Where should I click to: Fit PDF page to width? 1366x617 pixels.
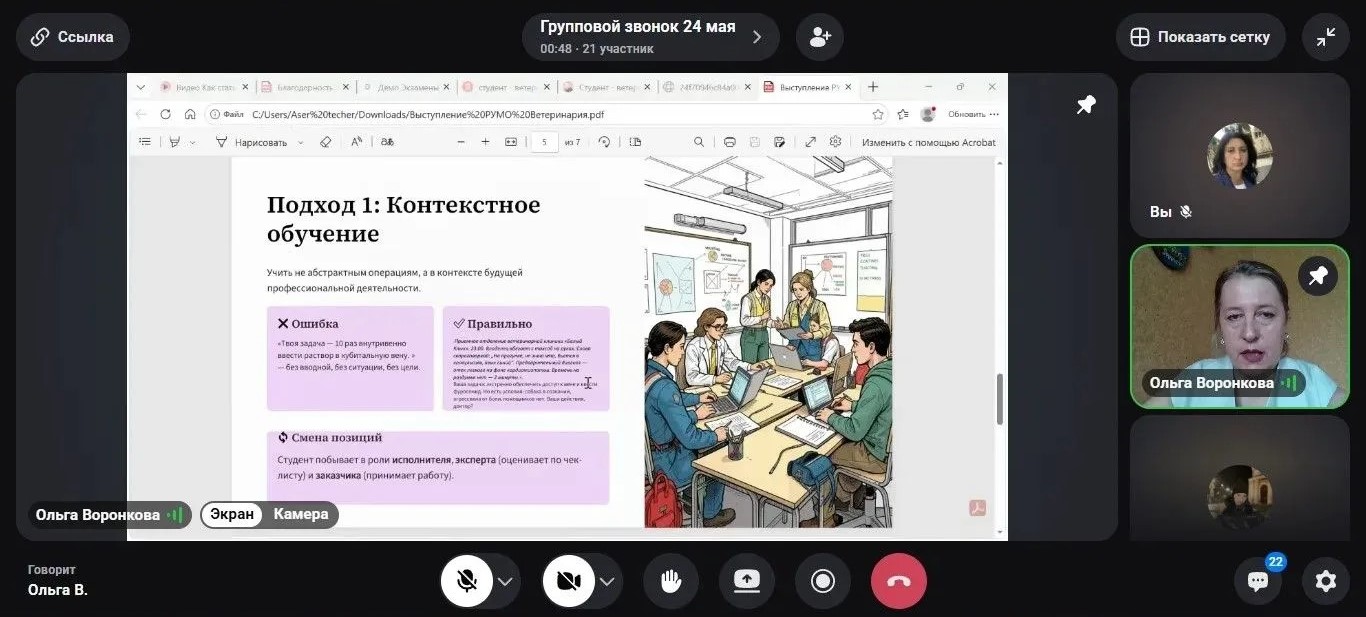(511, 142)
